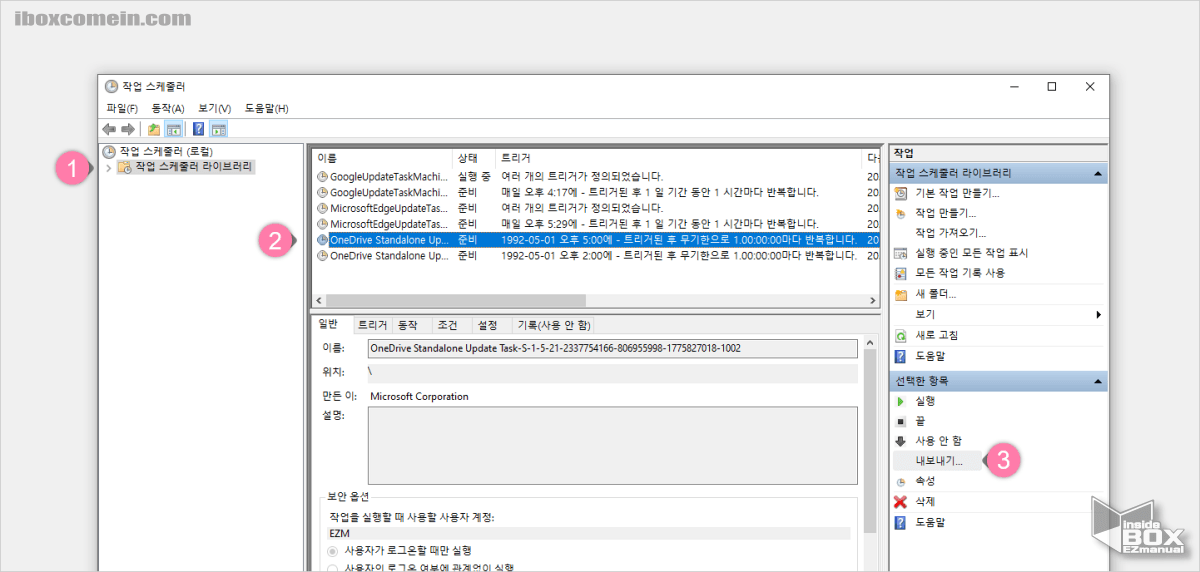Viewport: 1200px width, 572px height.
Task: Click the red X 삭제 icon
Action: coord(901,501)
